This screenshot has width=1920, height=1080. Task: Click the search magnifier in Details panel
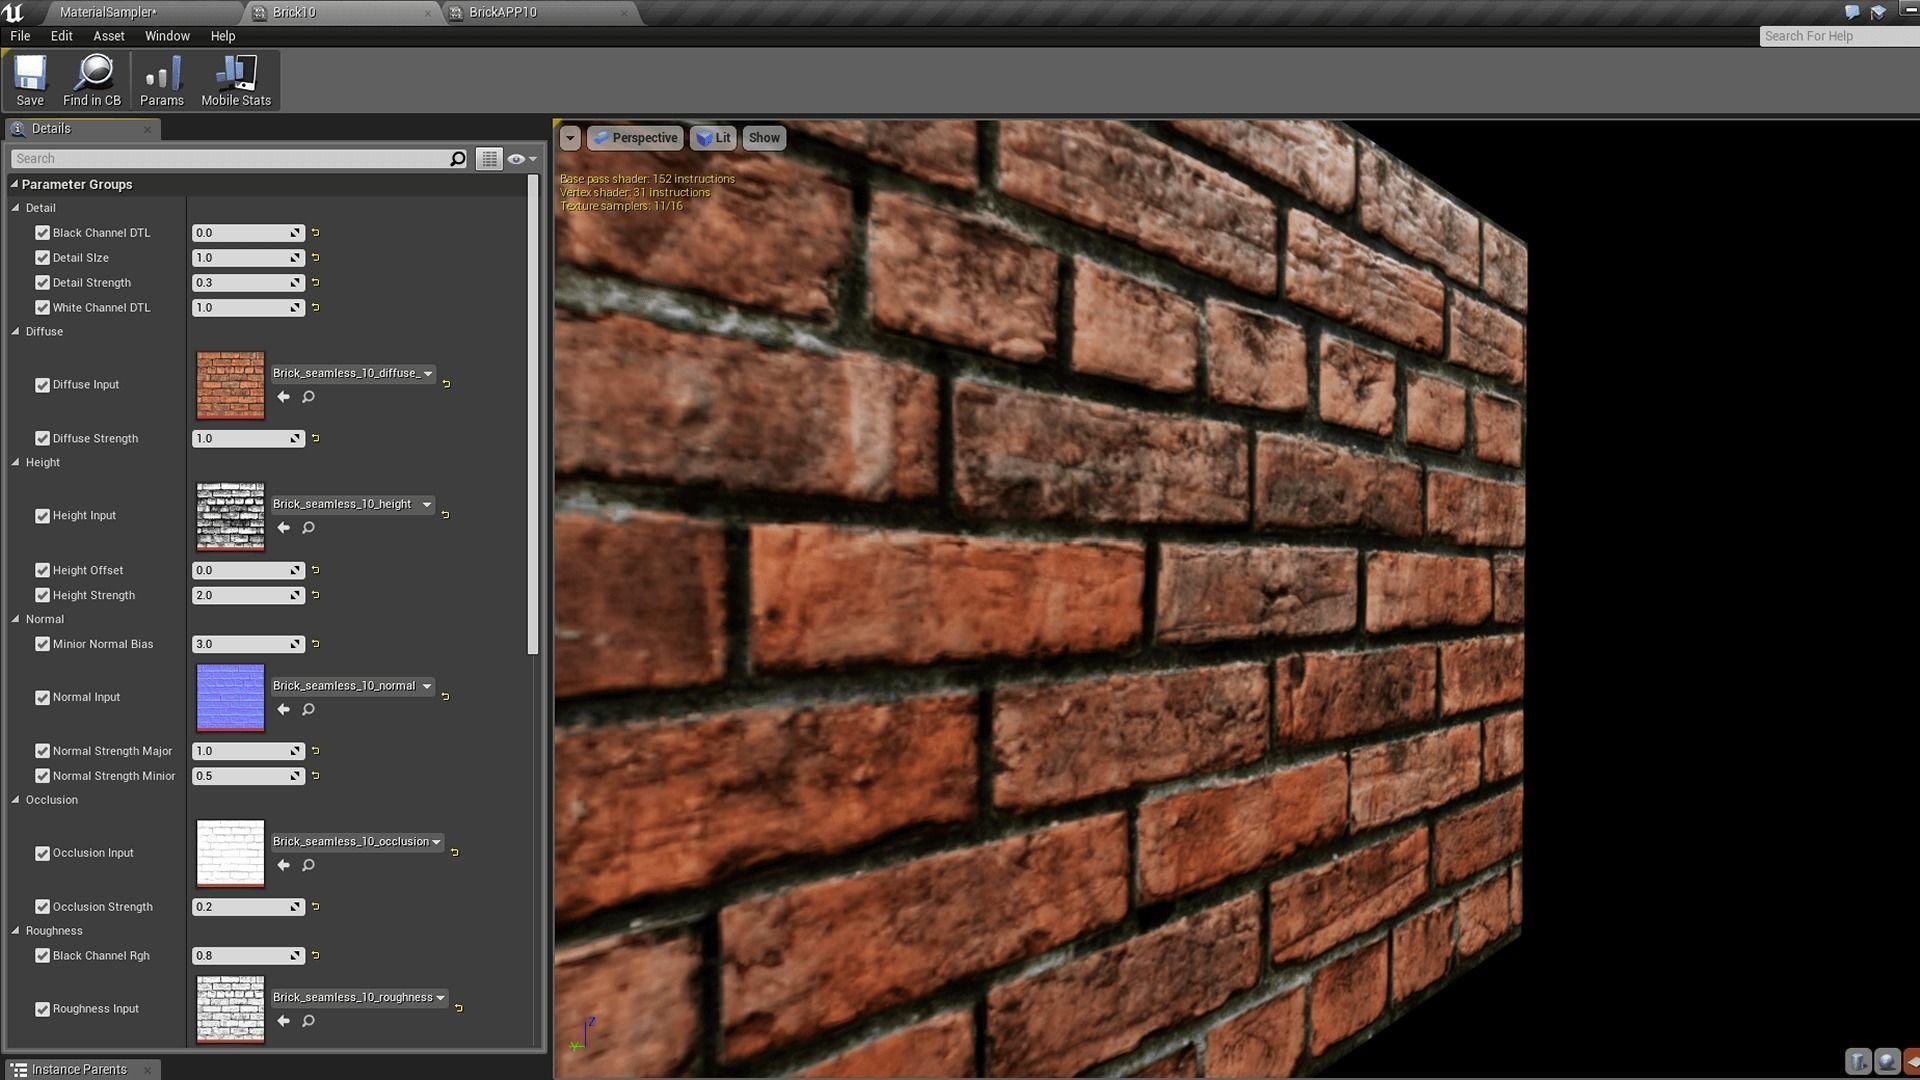pos(458,158)
